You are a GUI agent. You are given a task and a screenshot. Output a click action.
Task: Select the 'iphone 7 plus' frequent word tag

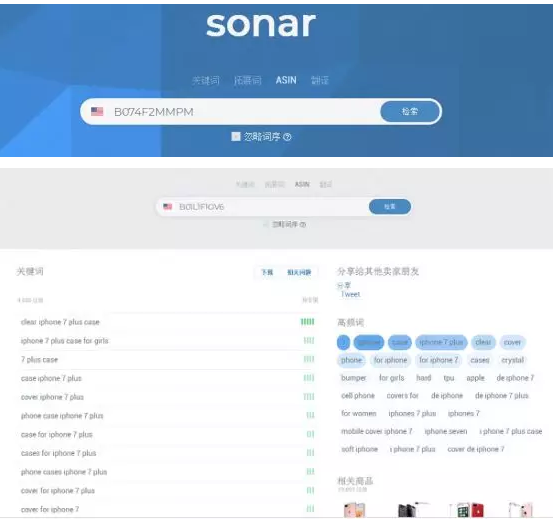pyautogui.click(x=441, y=342)
